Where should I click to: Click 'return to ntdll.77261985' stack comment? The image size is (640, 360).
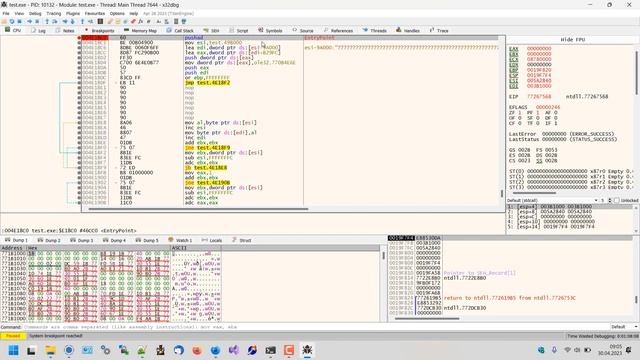(509, 298)
